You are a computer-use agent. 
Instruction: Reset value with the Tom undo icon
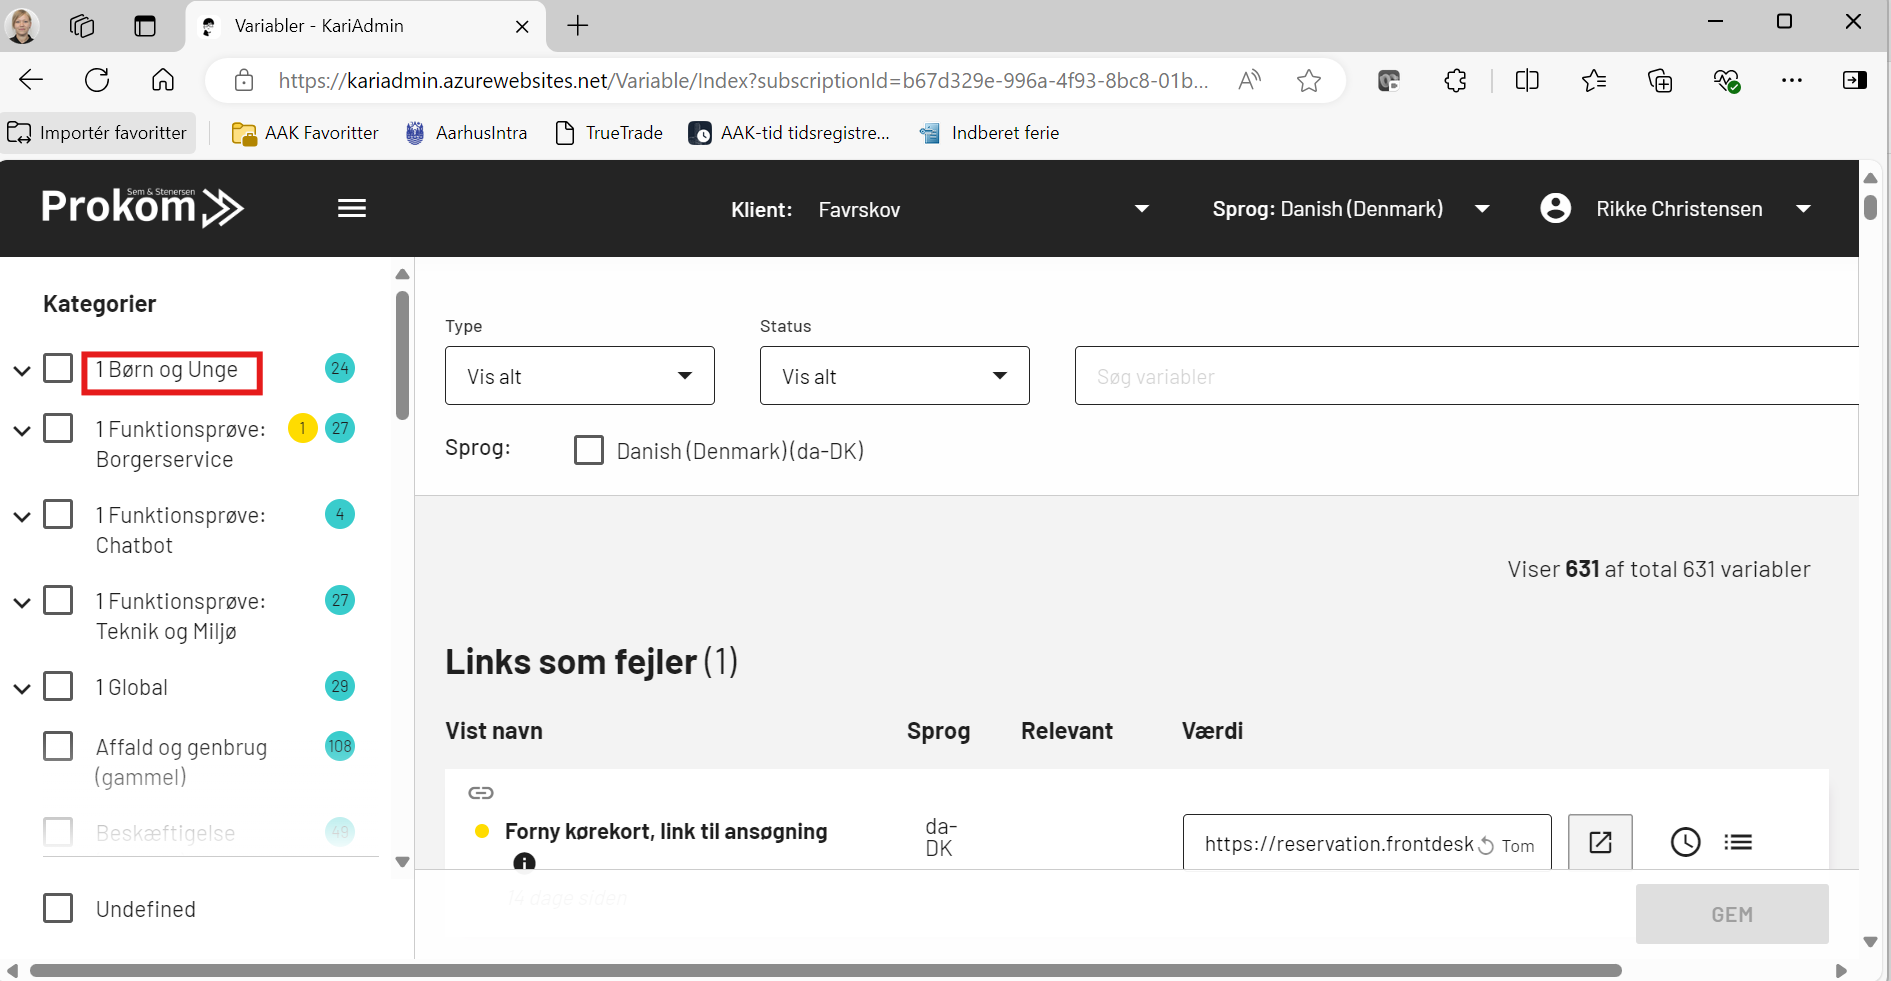1487,846
